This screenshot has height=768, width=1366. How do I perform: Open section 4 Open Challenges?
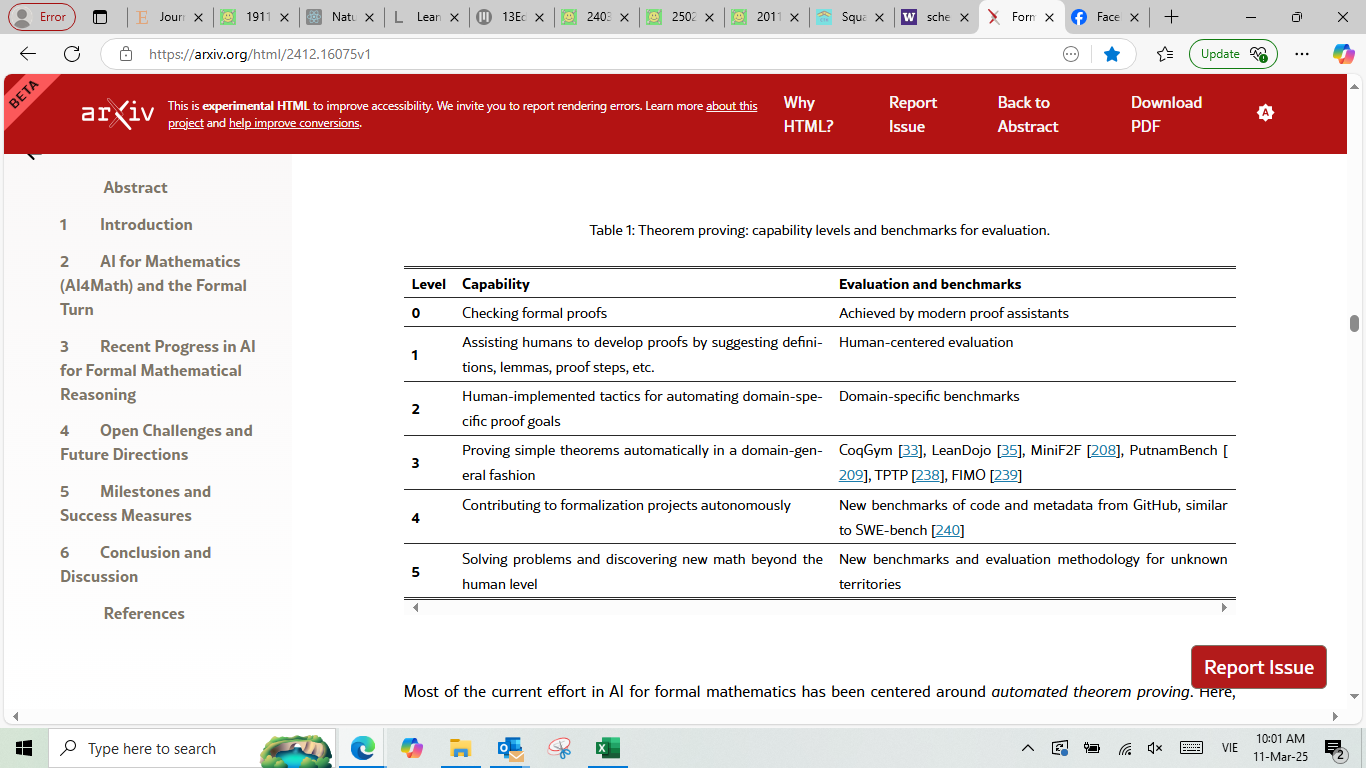coord(156,442)
